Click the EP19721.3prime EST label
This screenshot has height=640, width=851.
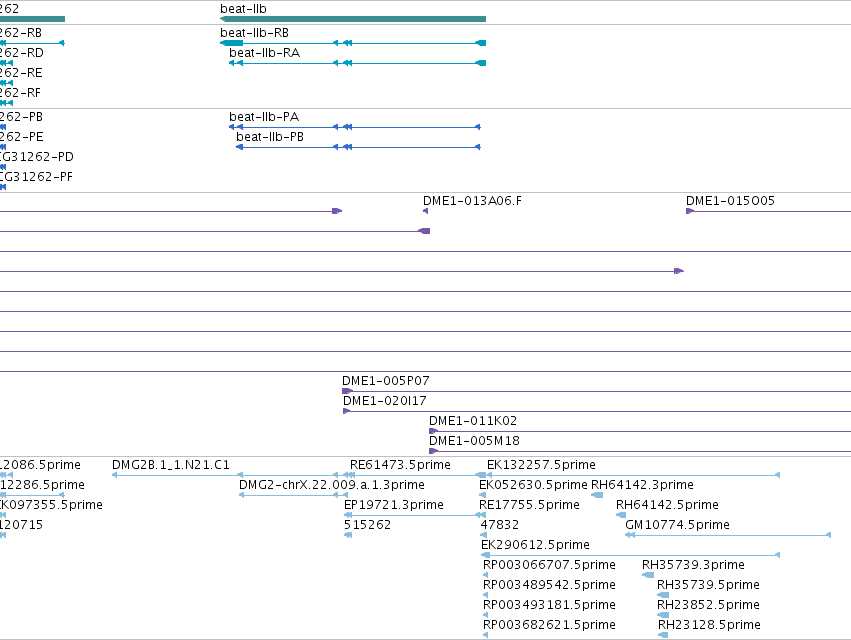coord(393,505)
